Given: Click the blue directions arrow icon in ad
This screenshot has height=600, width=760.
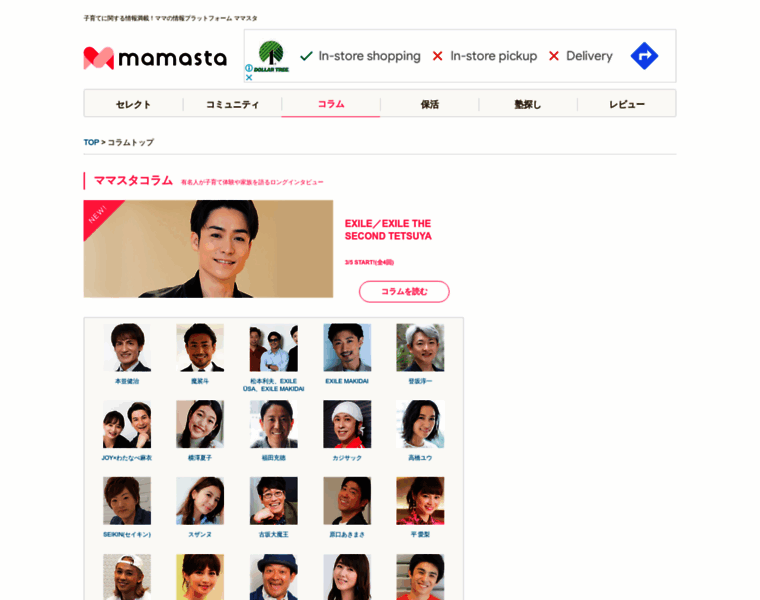Looking at the screenshot, I should 644,56.
